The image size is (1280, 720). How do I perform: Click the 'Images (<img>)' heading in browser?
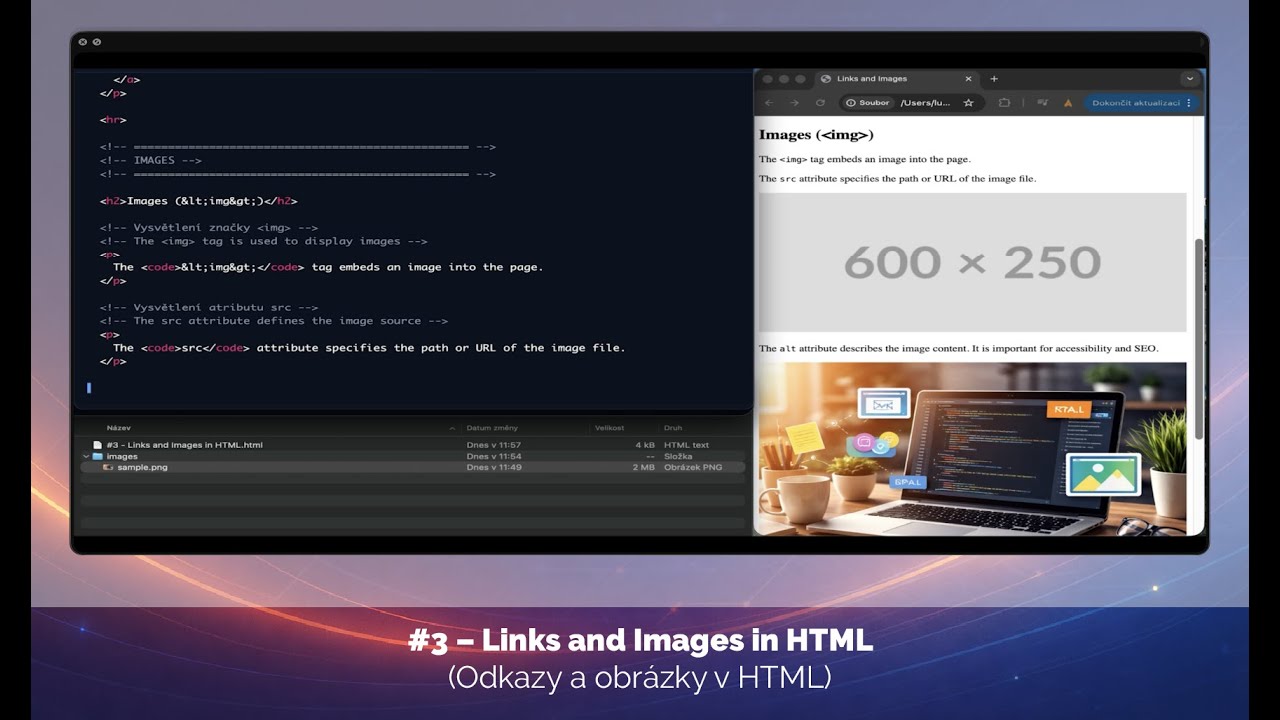click(x=816, y=134)
